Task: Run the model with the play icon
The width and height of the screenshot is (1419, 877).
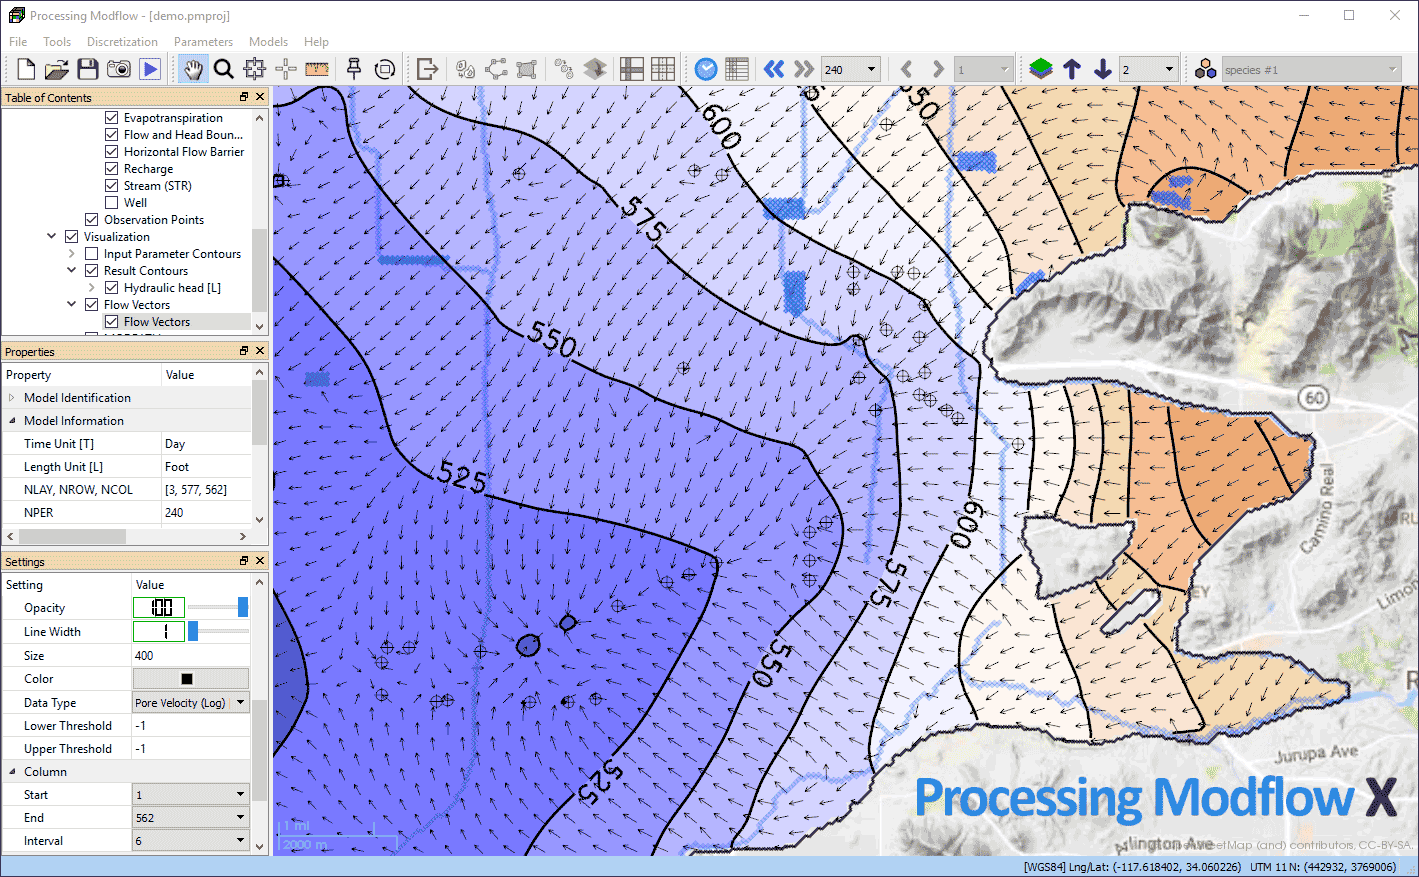Action: (x=150, y=69)
